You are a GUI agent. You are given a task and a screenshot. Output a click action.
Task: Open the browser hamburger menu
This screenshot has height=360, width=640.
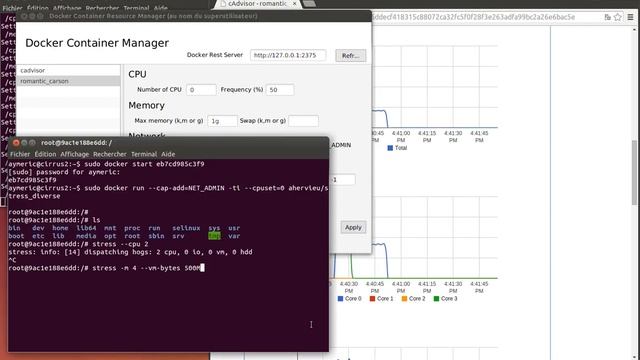(x=631, y=17)
